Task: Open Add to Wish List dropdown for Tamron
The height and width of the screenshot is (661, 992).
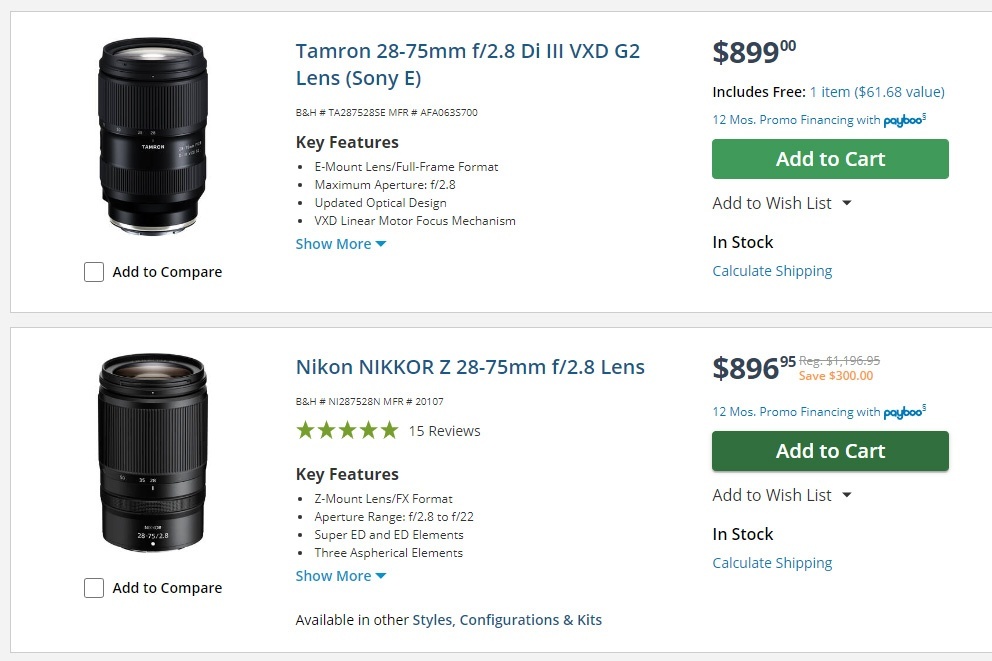Action: 782,203
